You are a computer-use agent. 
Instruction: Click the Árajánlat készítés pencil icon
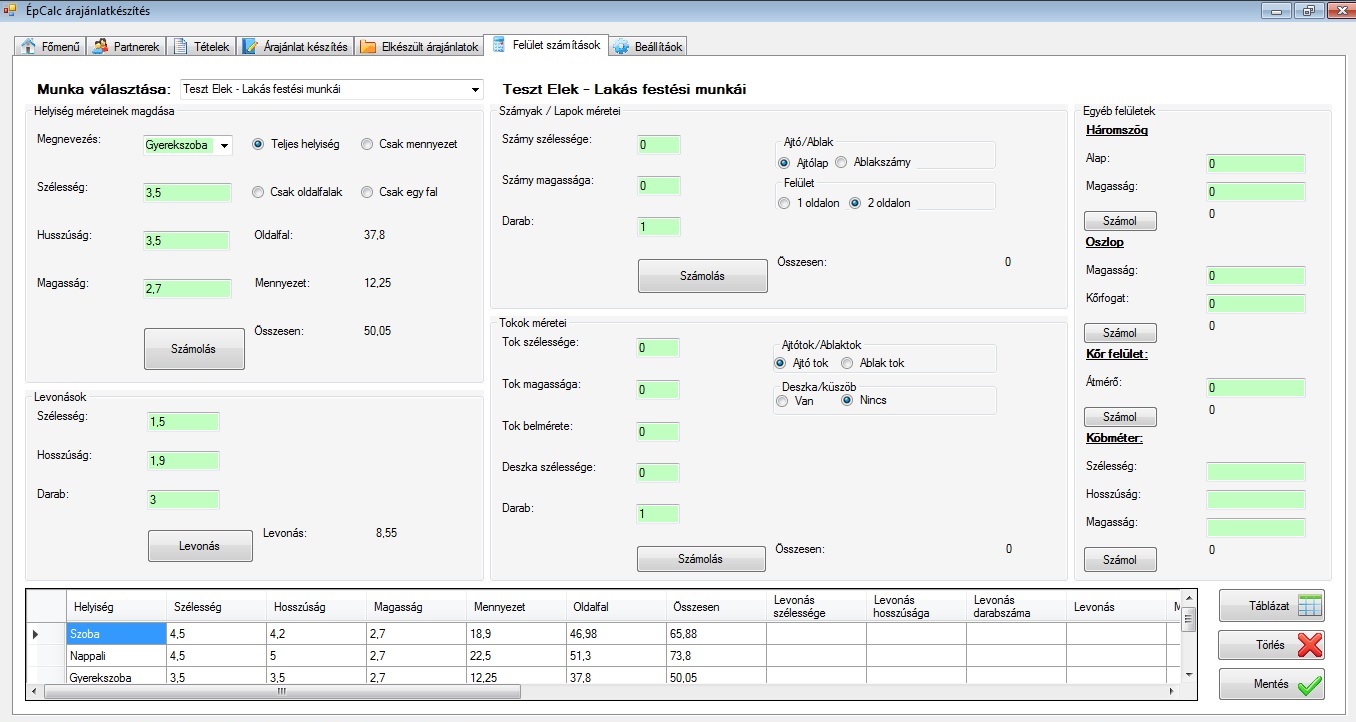[250, 47]
